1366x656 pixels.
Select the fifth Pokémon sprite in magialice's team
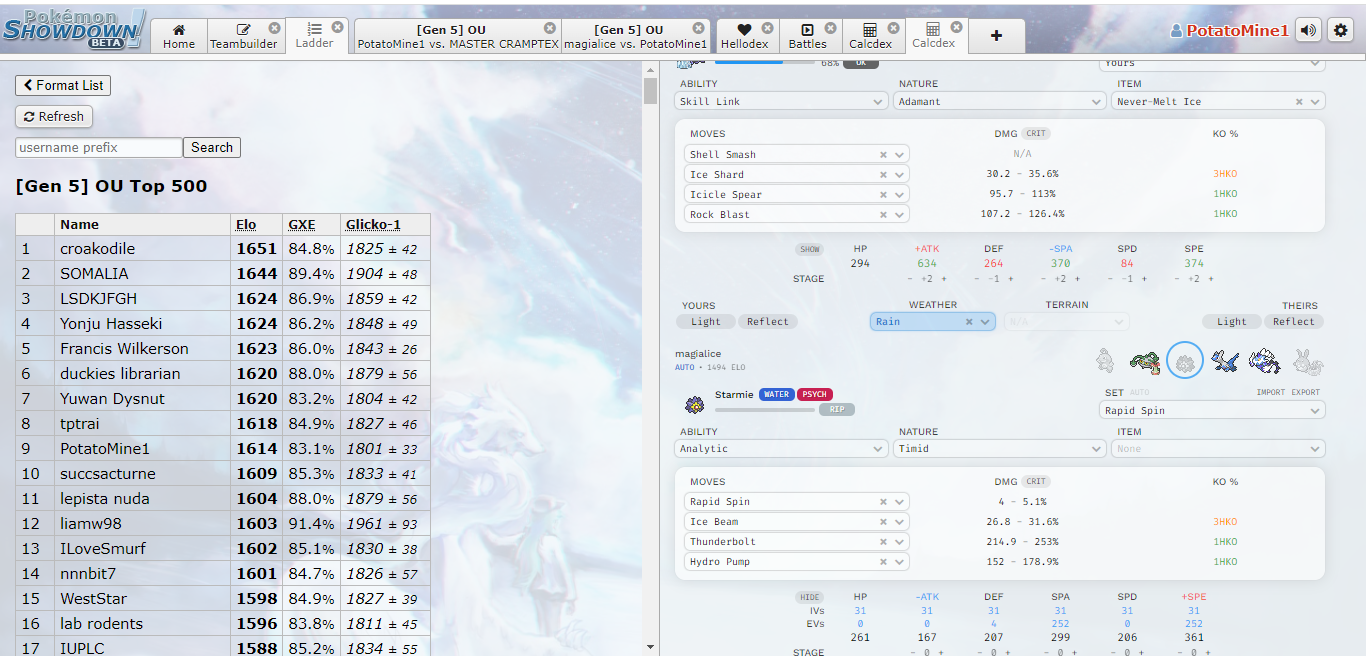1264,361
